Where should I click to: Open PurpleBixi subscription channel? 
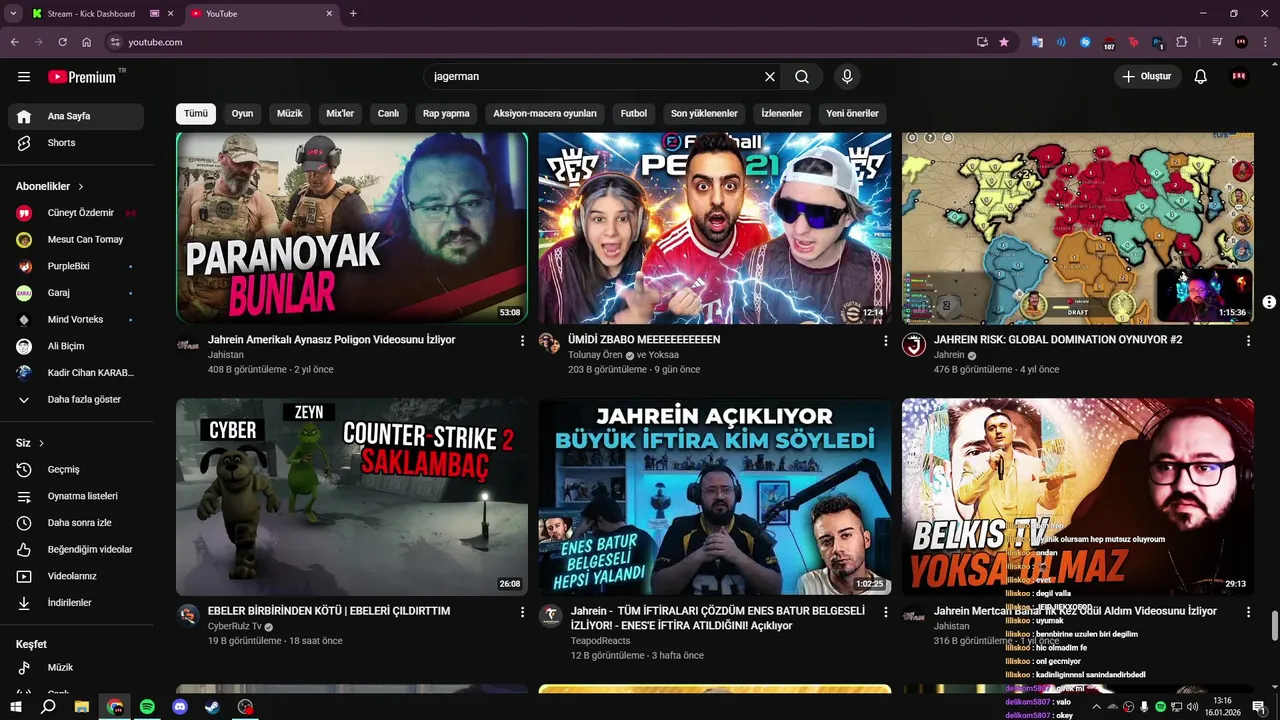[x=76, y=267]
